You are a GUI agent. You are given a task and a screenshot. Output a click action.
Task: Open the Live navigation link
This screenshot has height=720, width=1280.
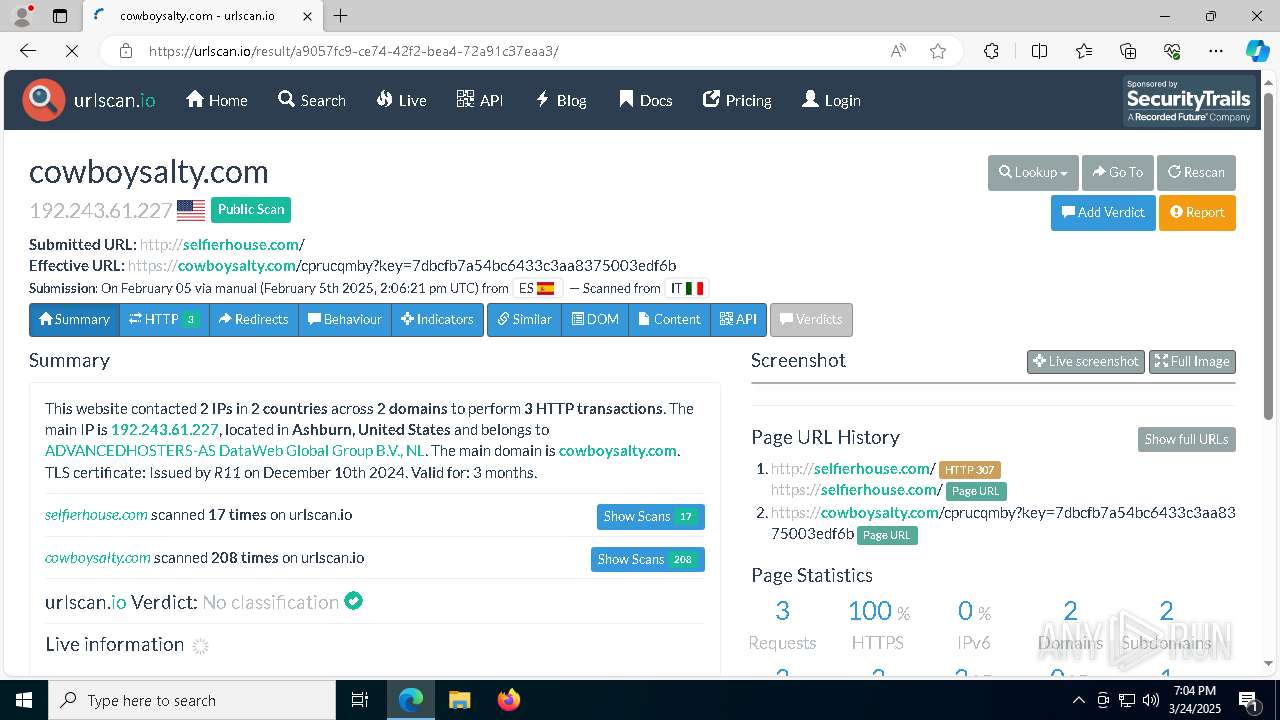(402, 100)
